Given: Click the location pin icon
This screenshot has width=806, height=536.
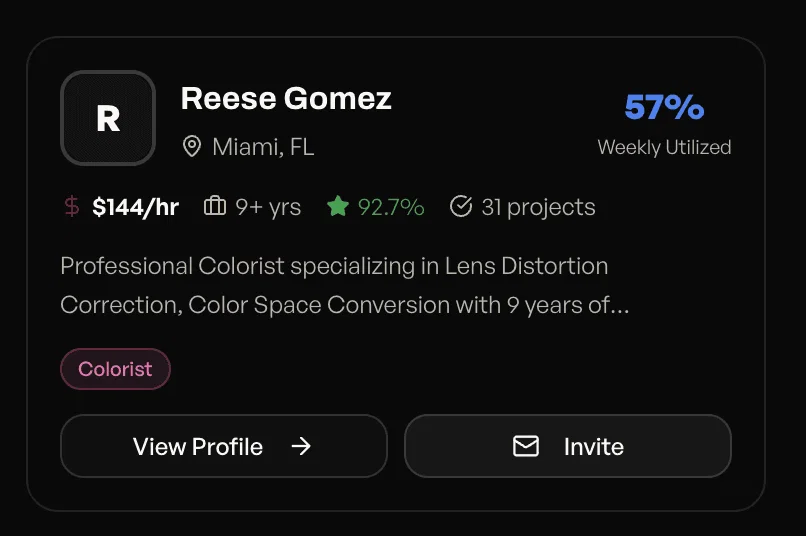Looking at the screenshot, I should (x=192, y=148).
